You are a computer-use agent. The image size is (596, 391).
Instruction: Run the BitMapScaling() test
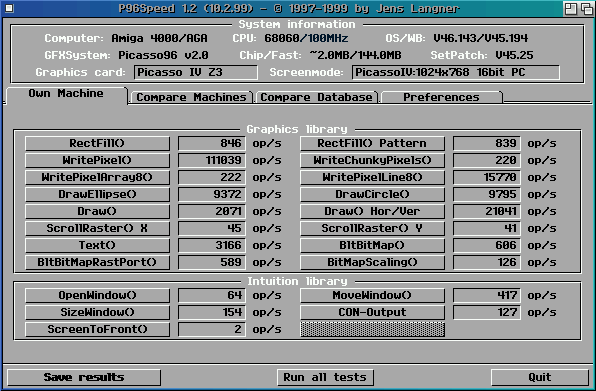pos(372,262)
